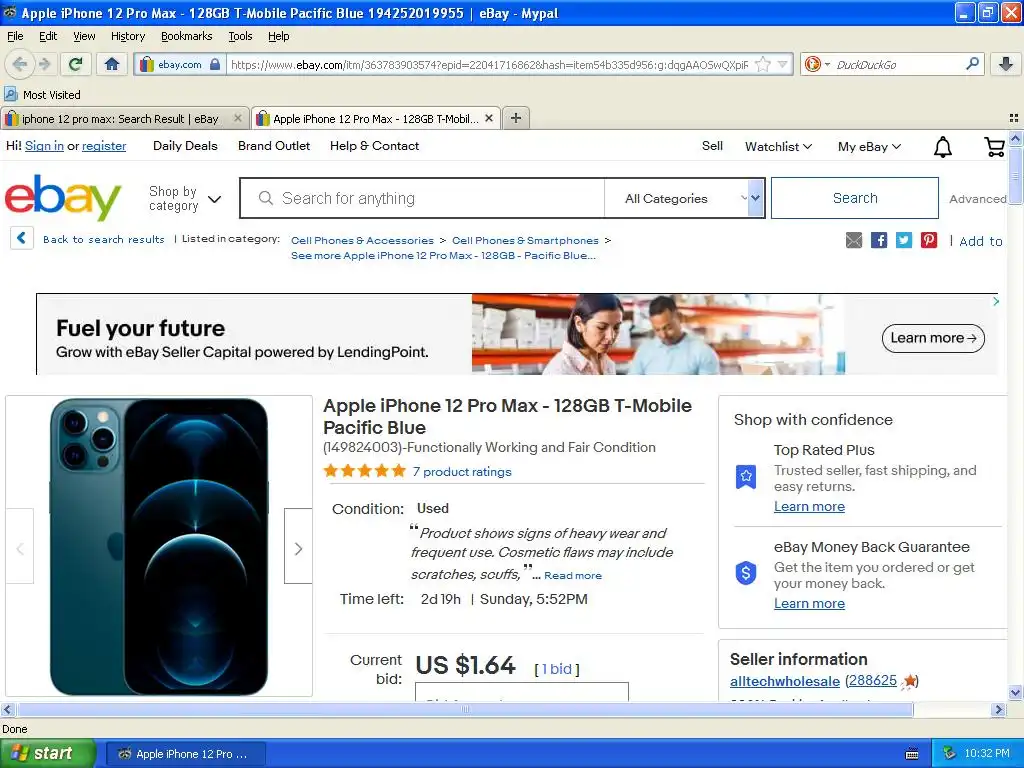Open the 1 bid link
Viewport: 1024px width, 768px height.
tap(557, 669)
